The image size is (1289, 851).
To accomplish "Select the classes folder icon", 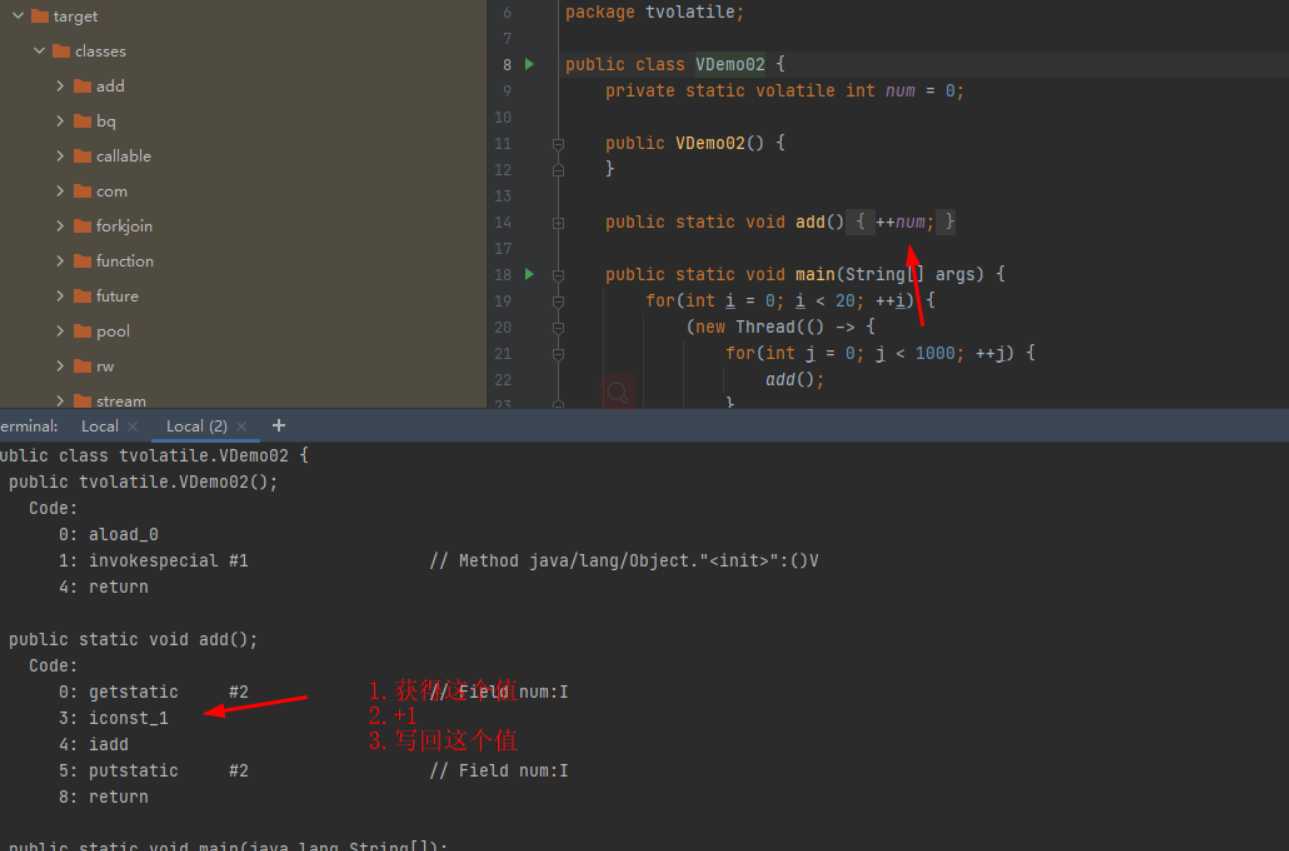I will (60, 51).
